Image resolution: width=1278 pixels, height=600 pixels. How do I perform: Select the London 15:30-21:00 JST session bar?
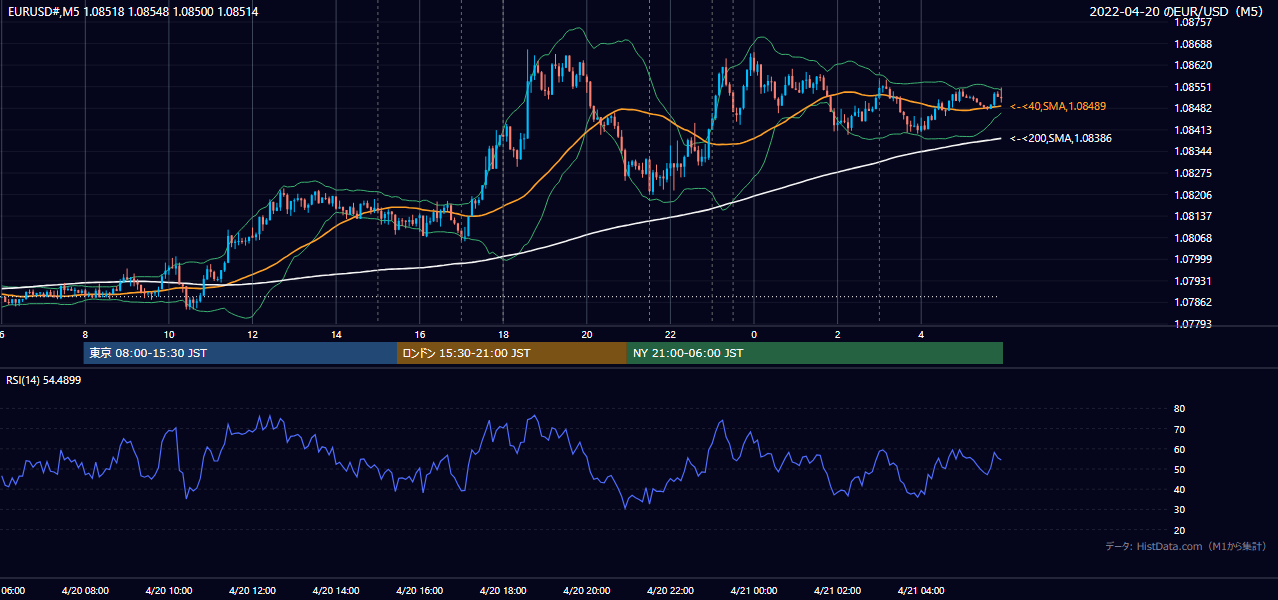(x=512, y=353)
